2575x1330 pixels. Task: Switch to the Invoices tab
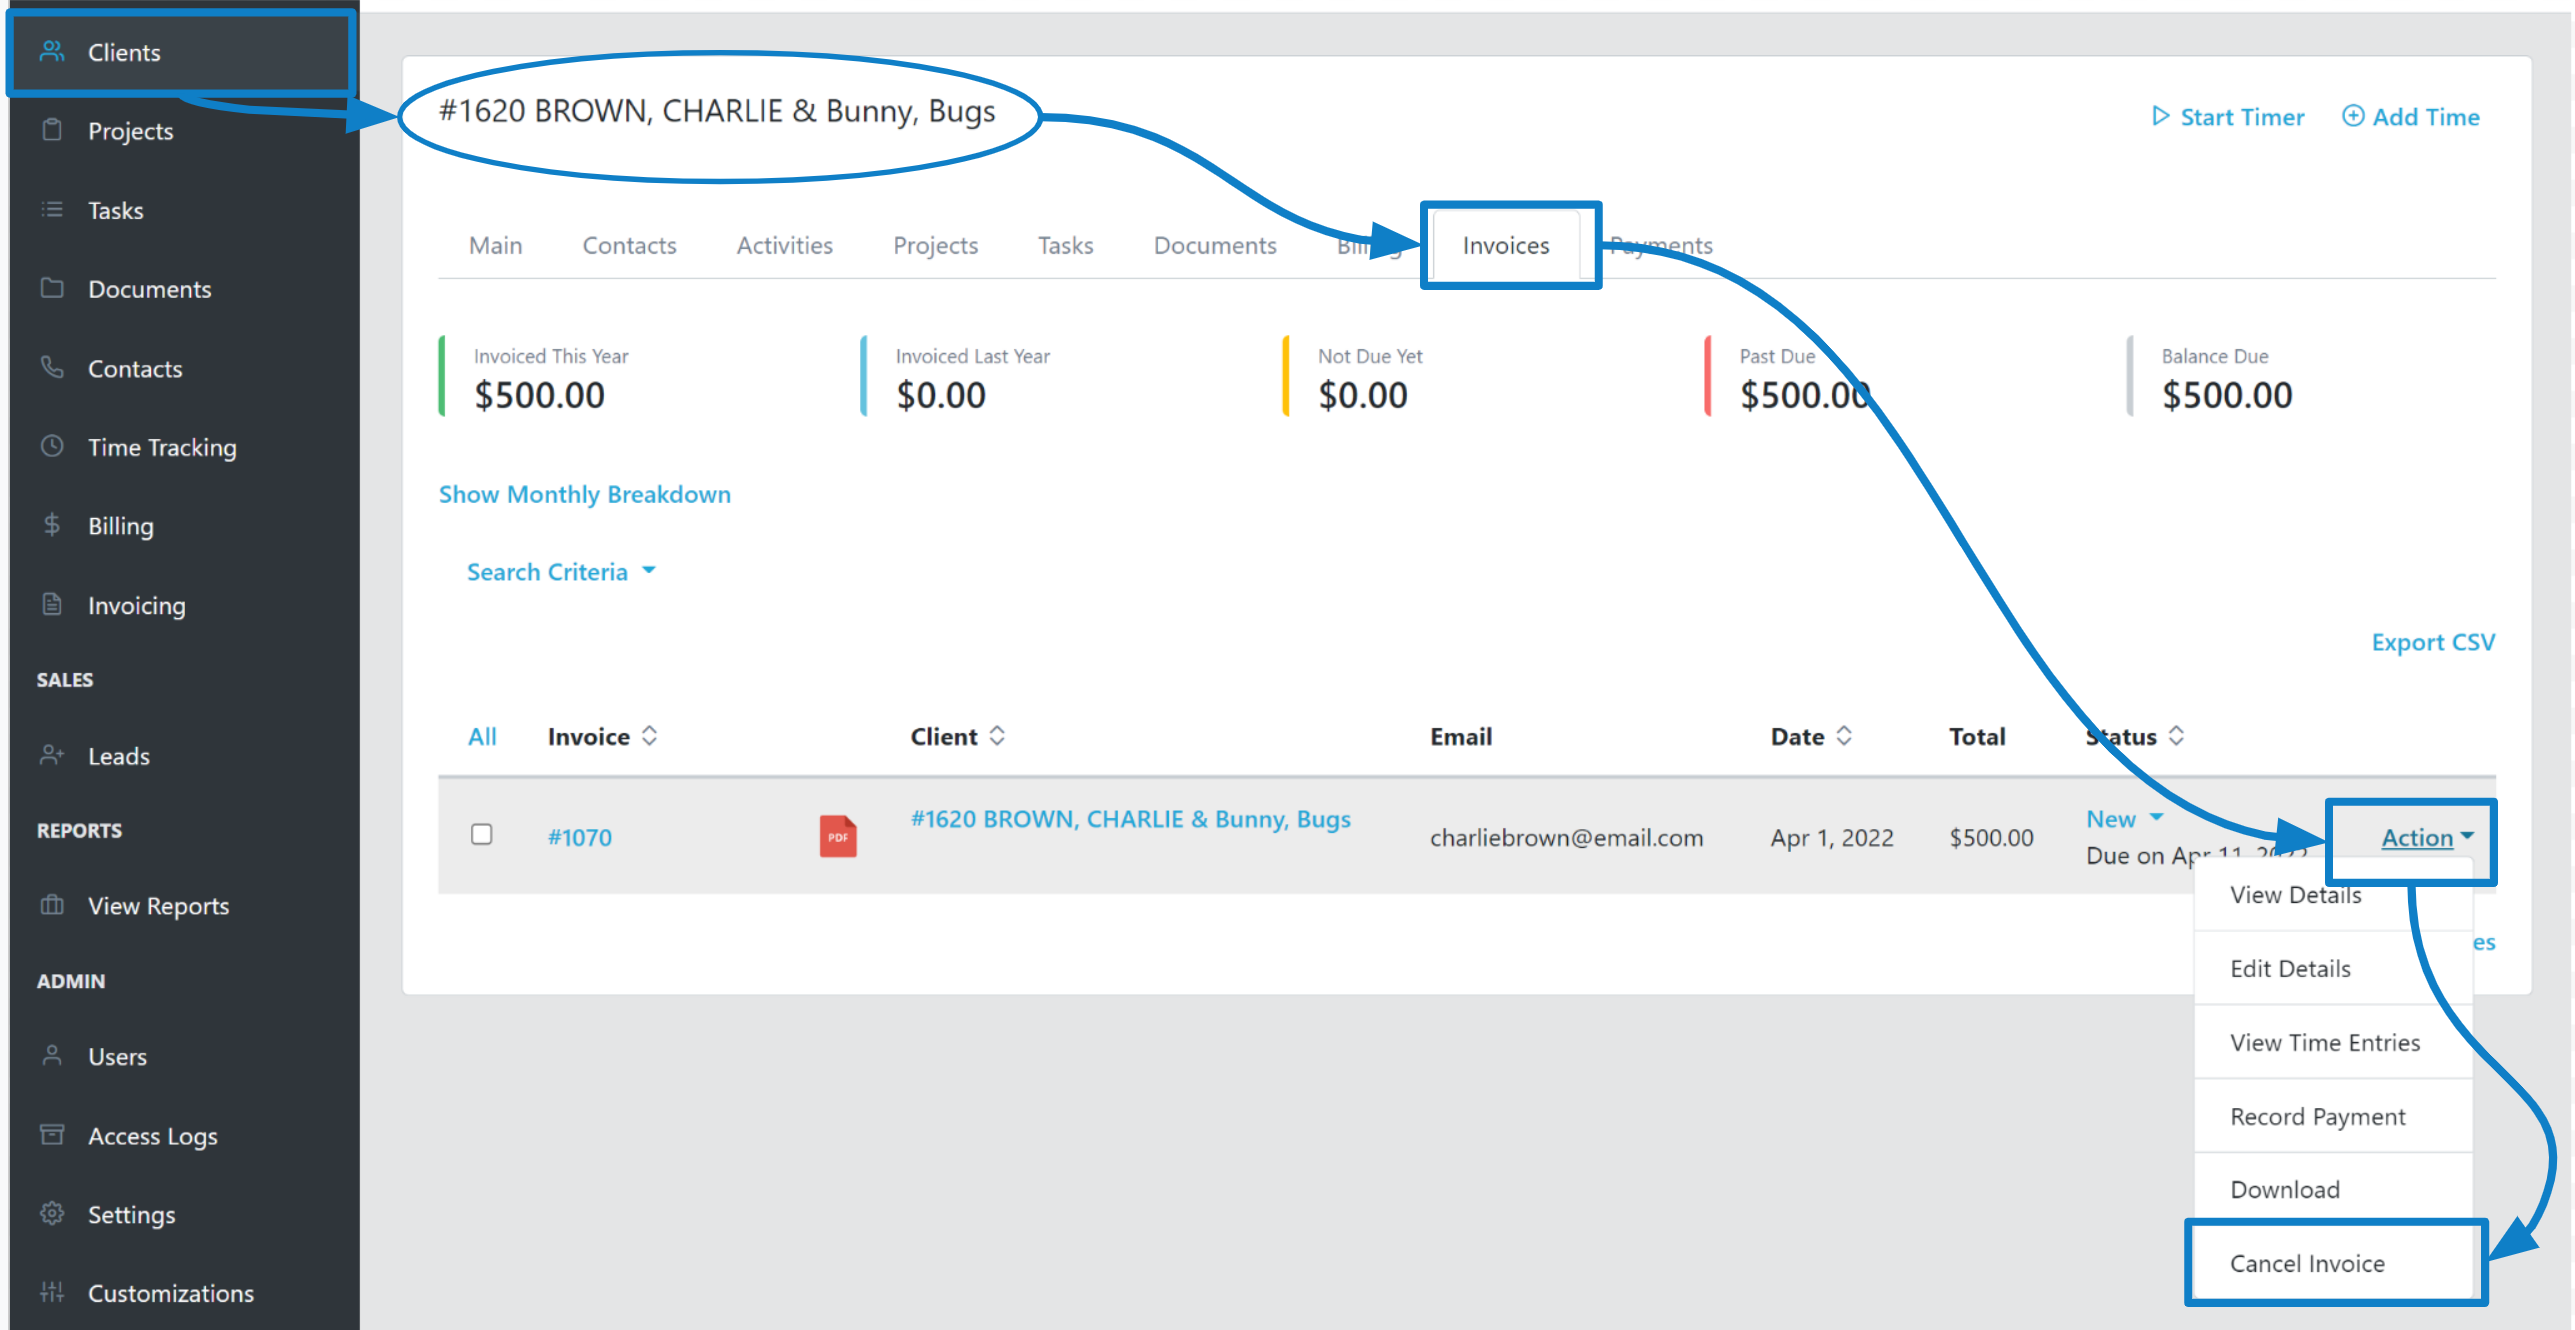click(1506, 245)
